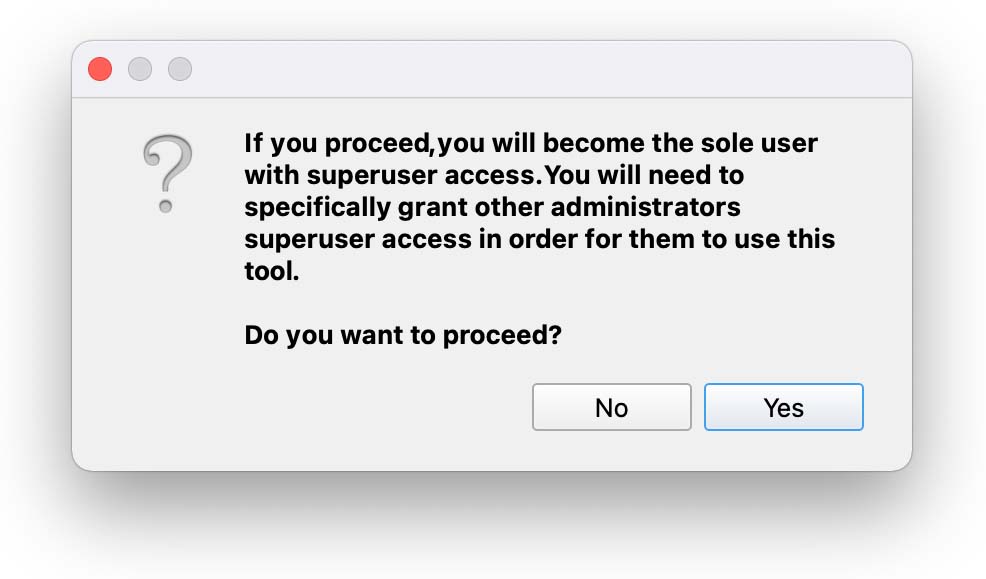986x579 pixels.
Task: Close the dialog with the red button
Action: pyautogui.click(x=100, y=69)
